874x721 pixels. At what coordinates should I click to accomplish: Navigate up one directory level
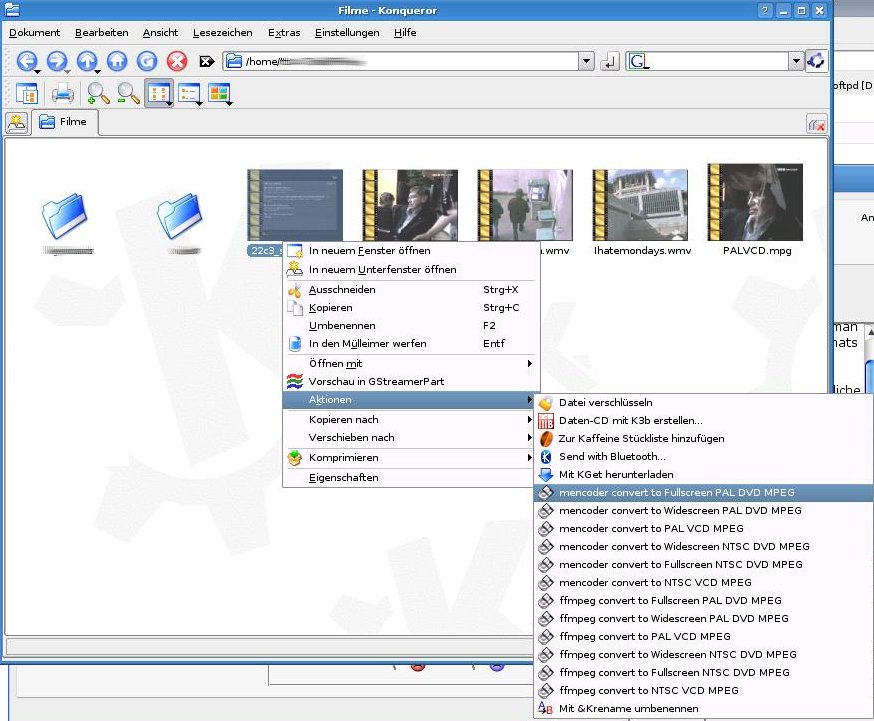coord(87,61)
